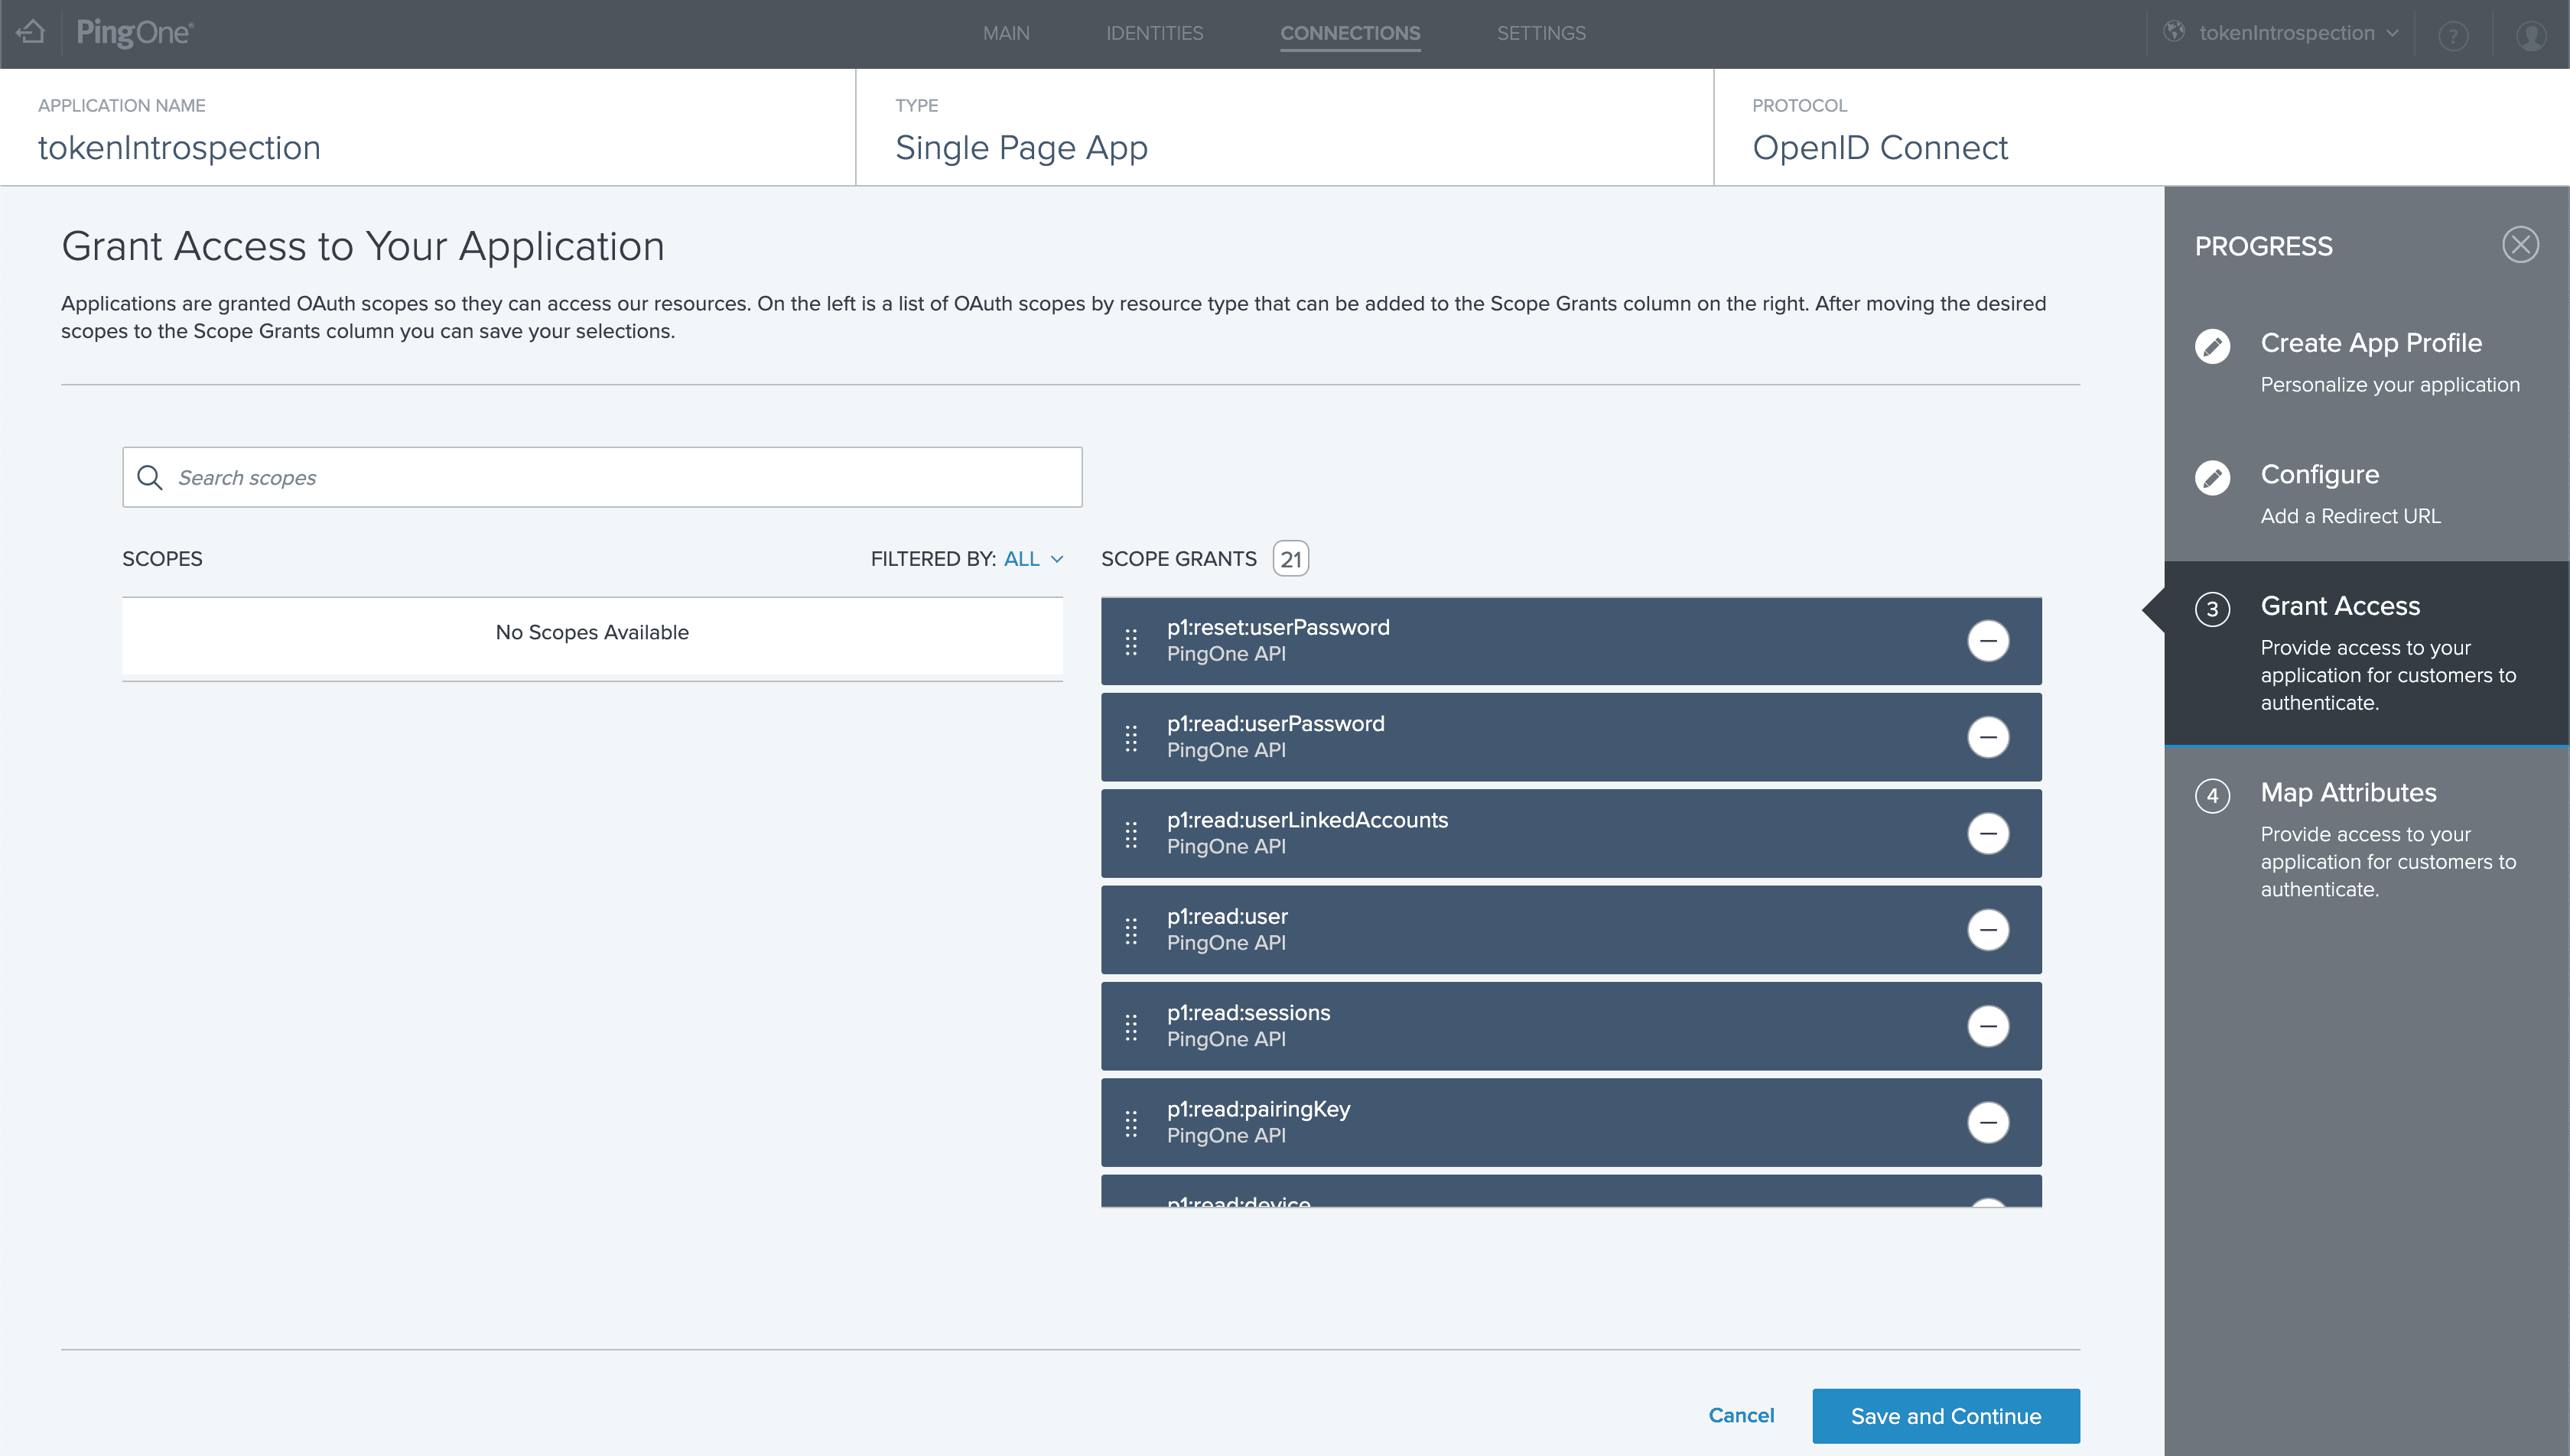
Task: Click the Configure step pencil icon
Action: (x=2211, y=478)
